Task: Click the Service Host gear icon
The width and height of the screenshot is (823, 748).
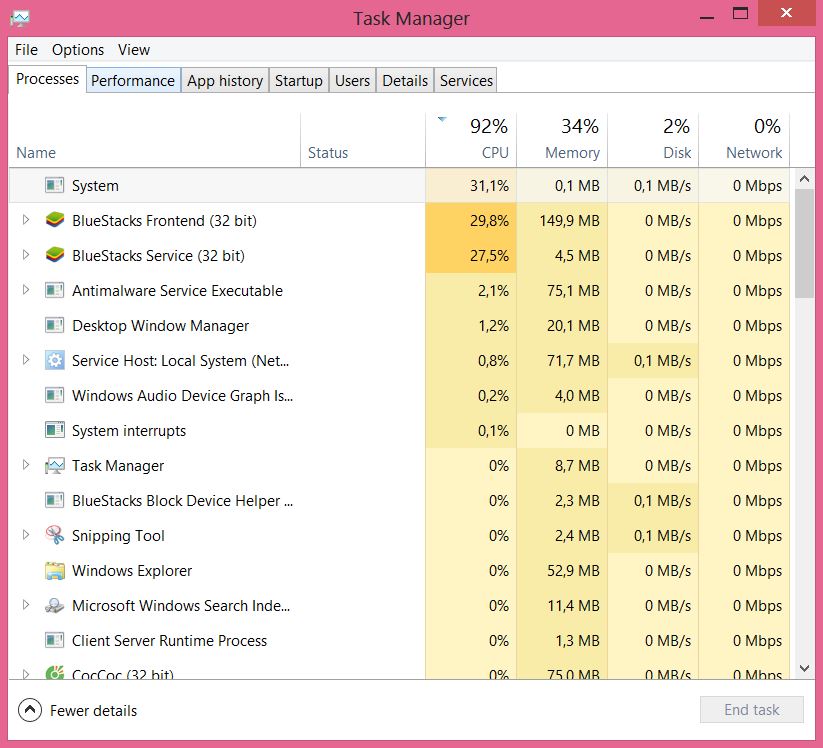Action: (55, 361)
